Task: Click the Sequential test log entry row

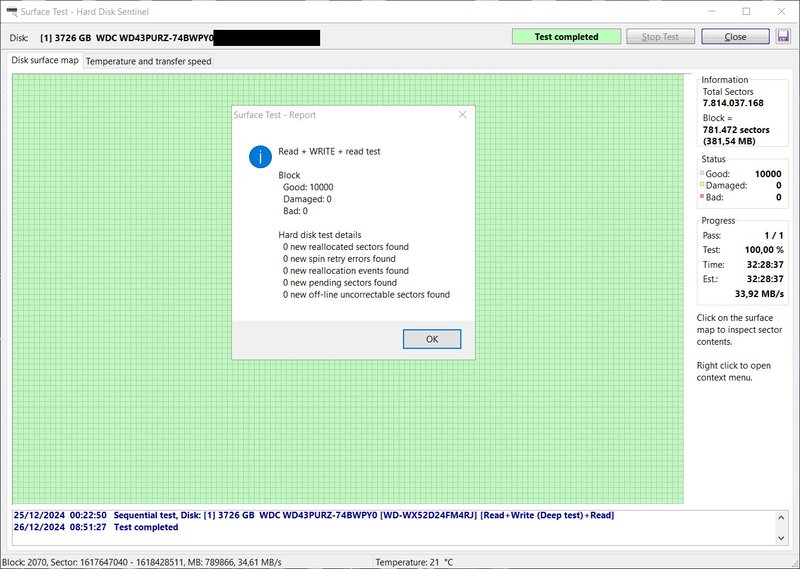Action: [x=314, y=515]
